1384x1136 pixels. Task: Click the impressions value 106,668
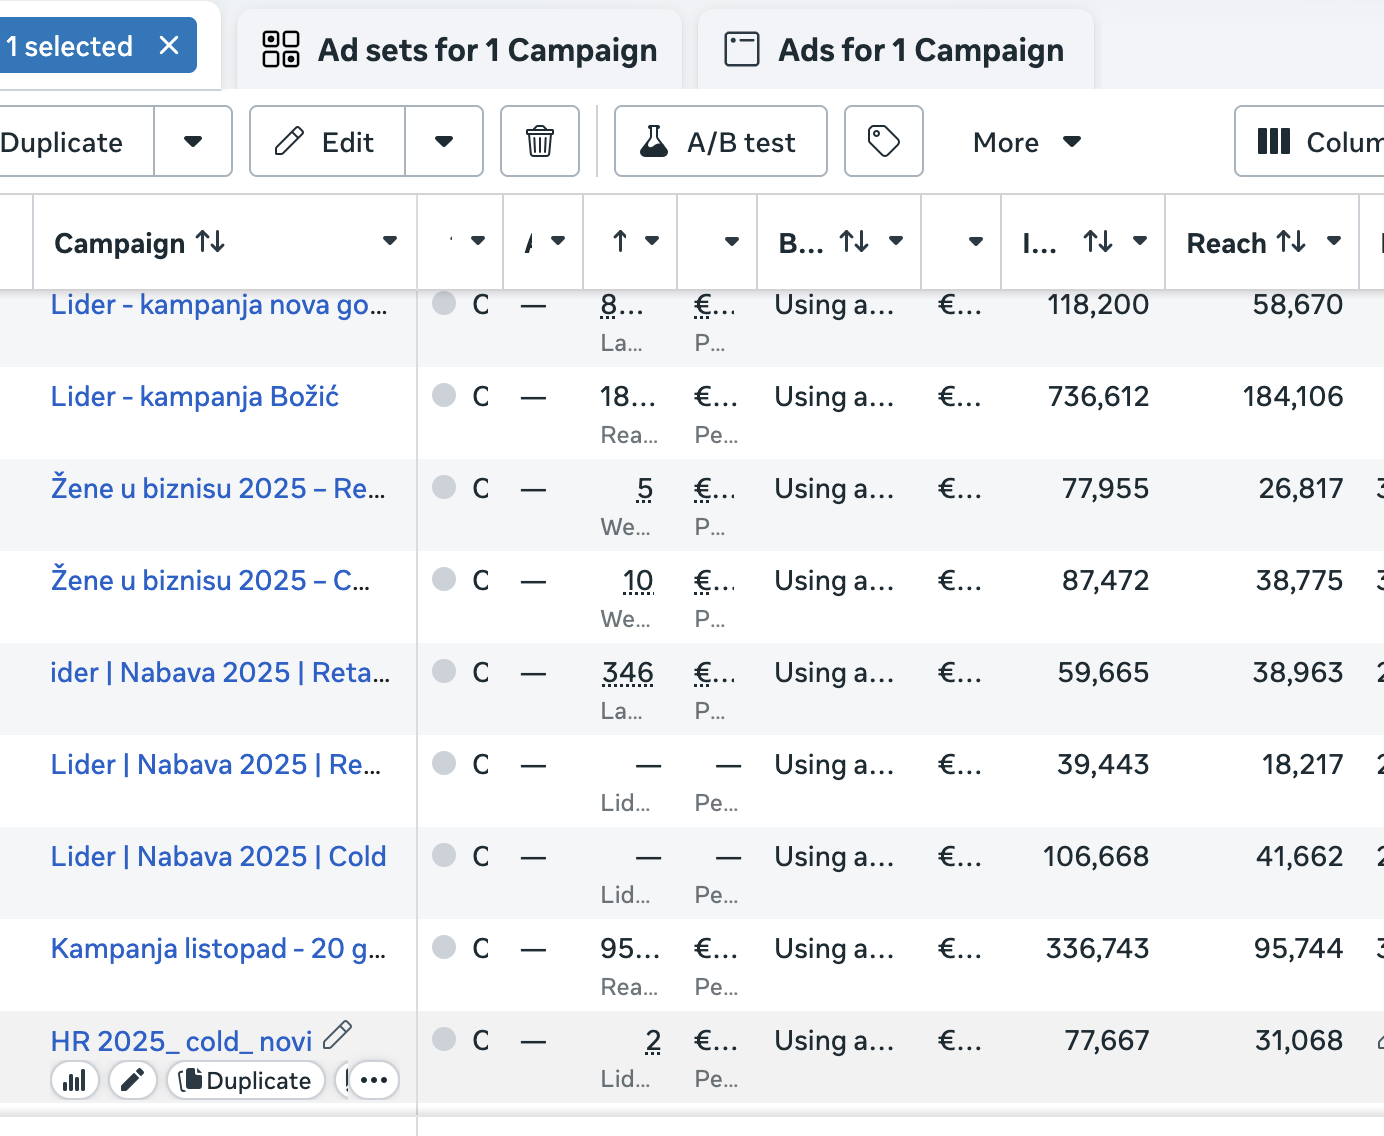click(1096, 857)
